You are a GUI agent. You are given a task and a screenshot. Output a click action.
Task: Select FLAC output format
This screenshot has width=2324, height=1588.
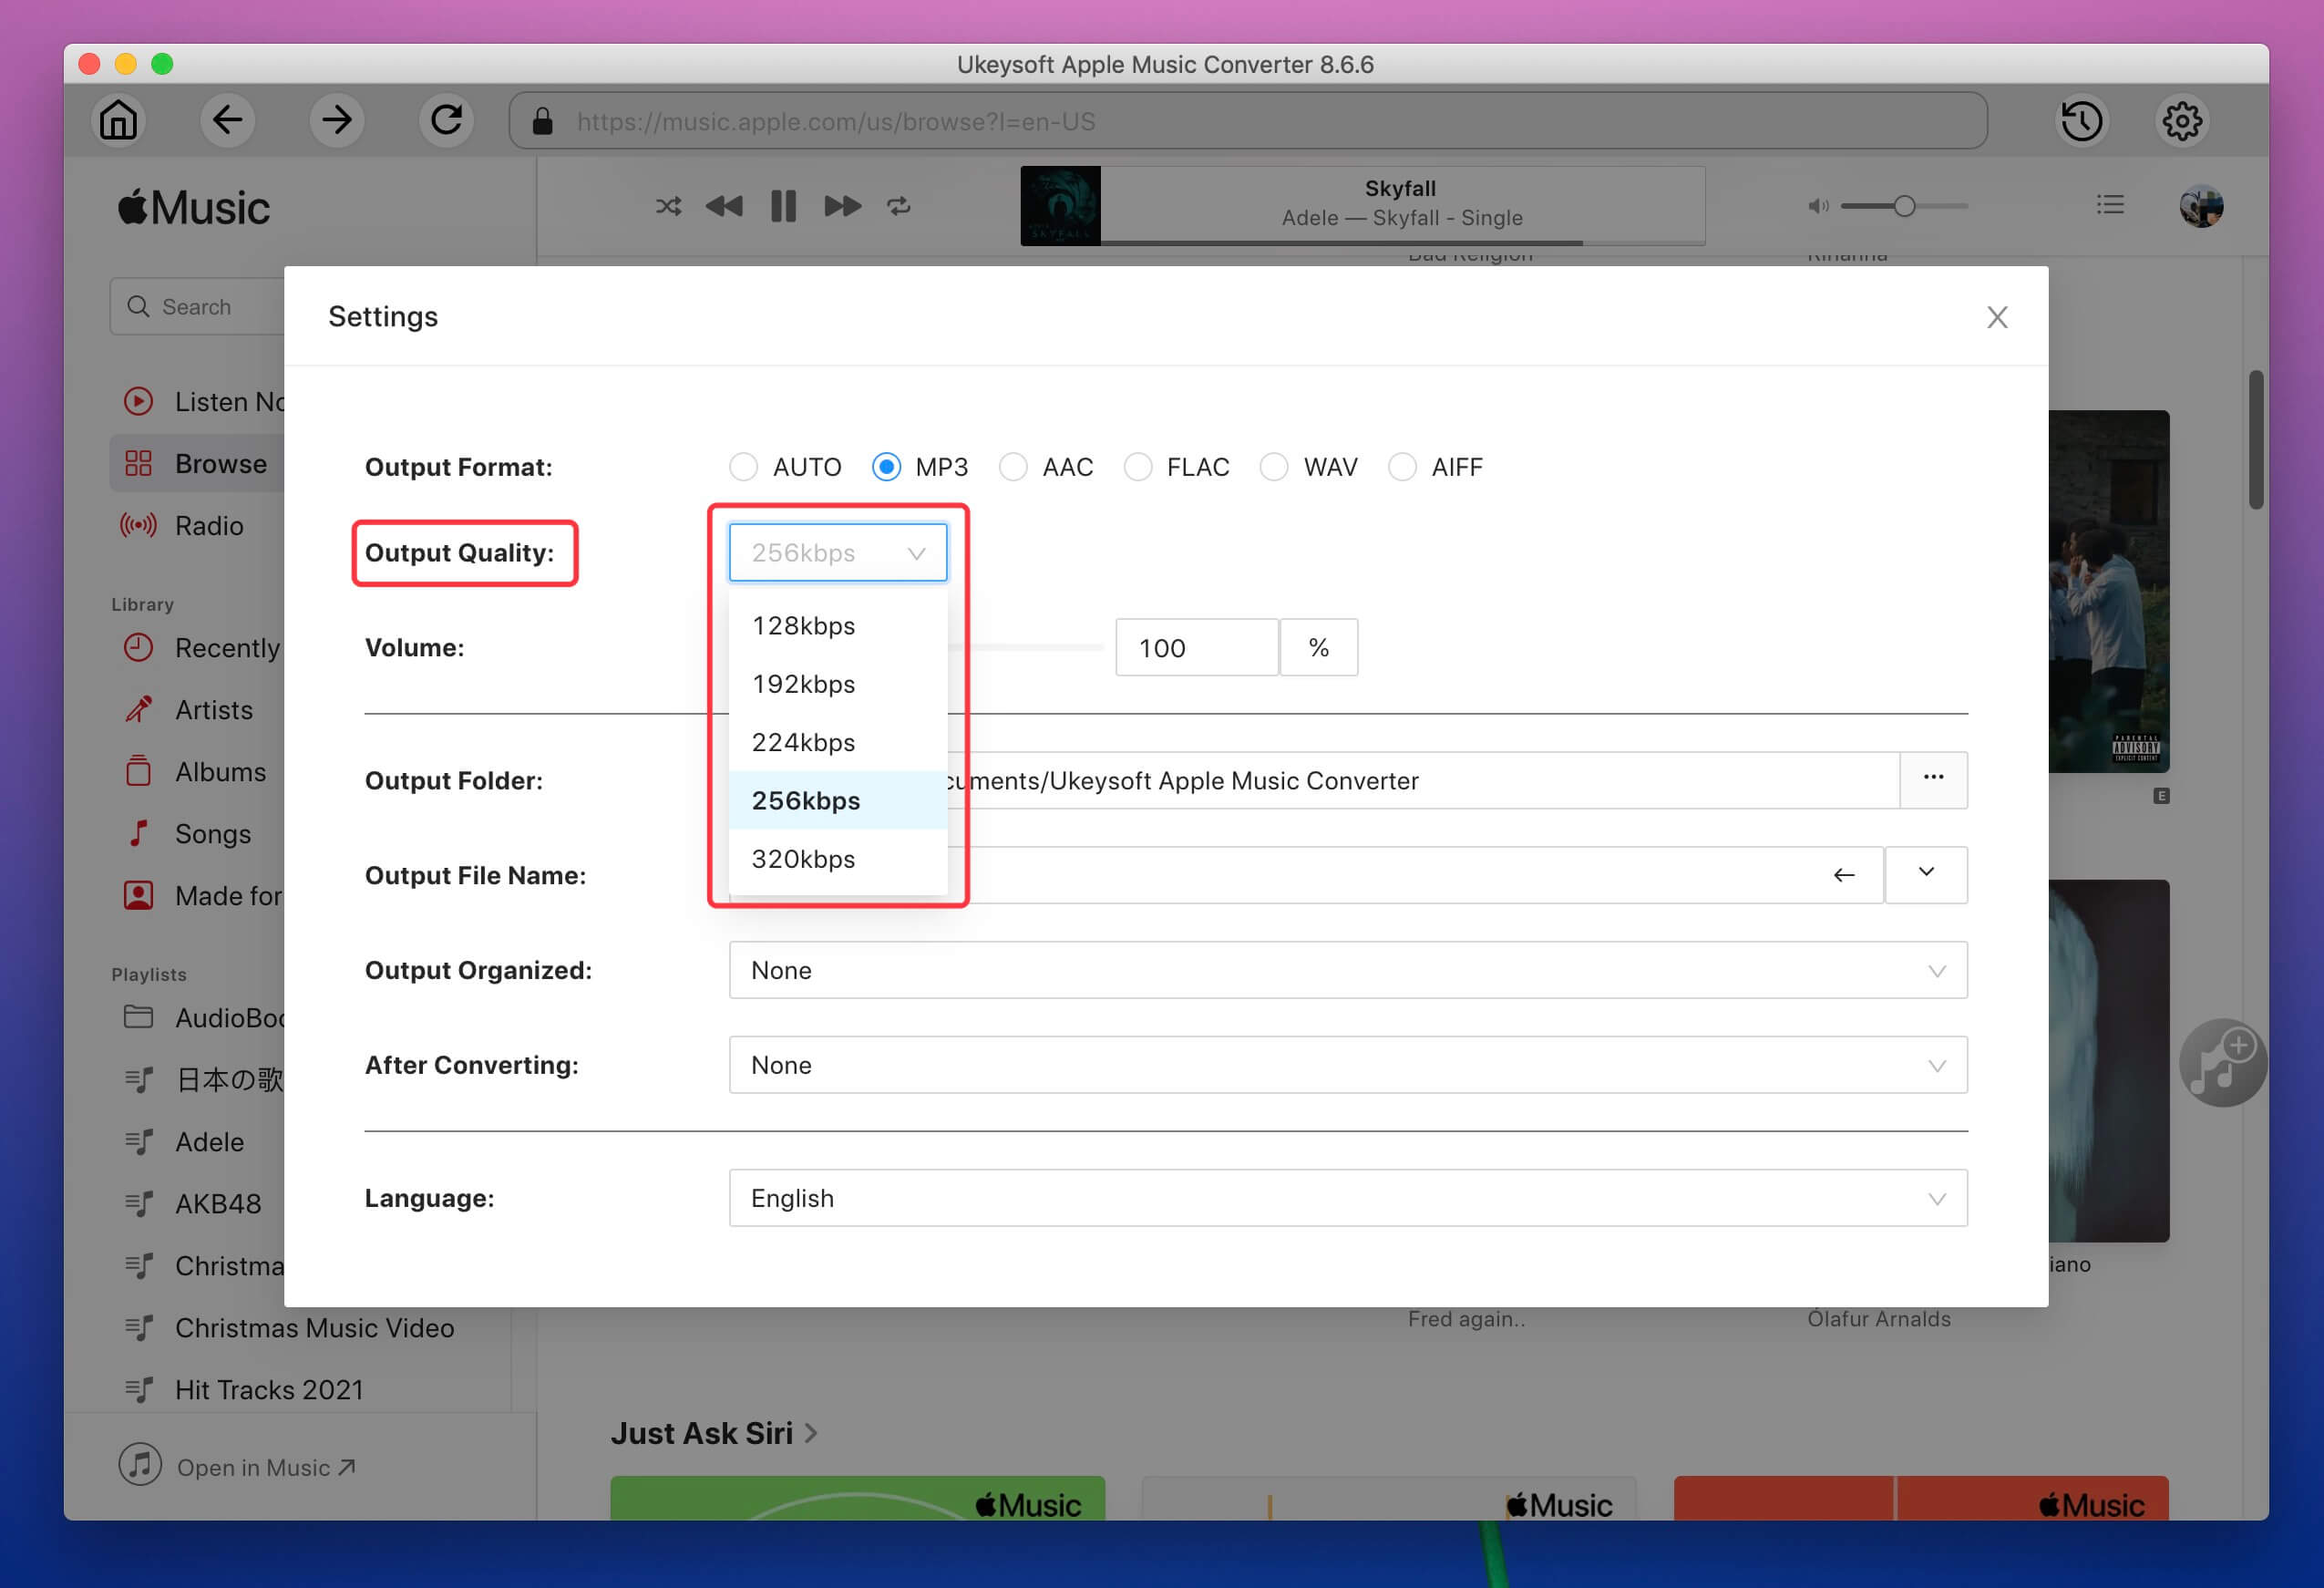[1141, 465]
